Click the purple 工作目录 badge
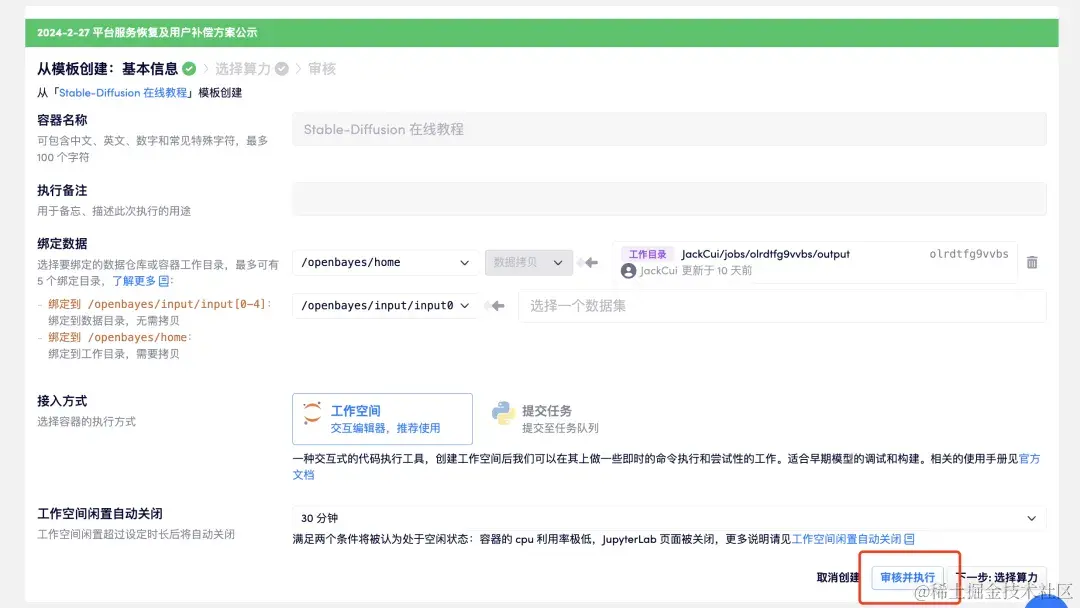Viewport: 1080px width, 608px height. [647, 253]
